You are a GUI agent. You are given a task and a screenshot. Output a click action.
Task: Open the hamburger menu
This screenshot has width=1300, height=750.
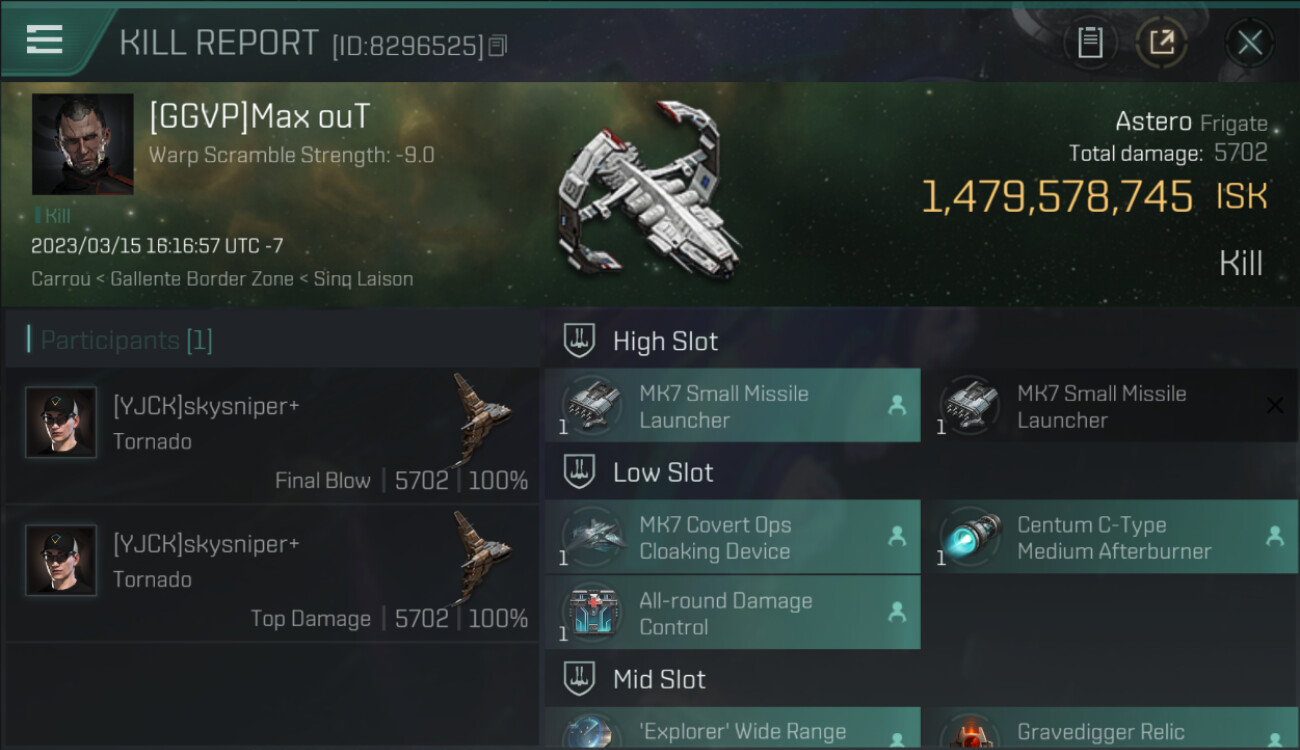tap(44, 40)
